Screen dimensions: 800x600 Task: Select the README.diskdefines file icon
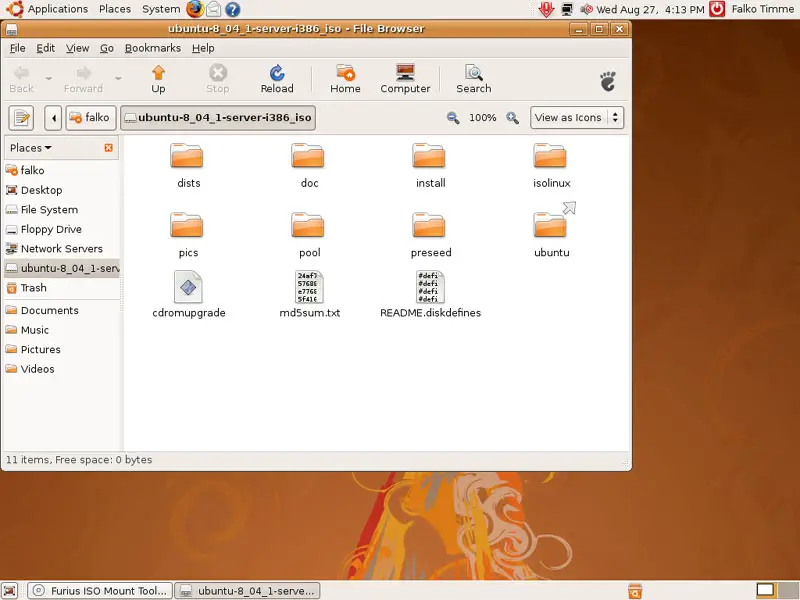(x=430, y=287)
